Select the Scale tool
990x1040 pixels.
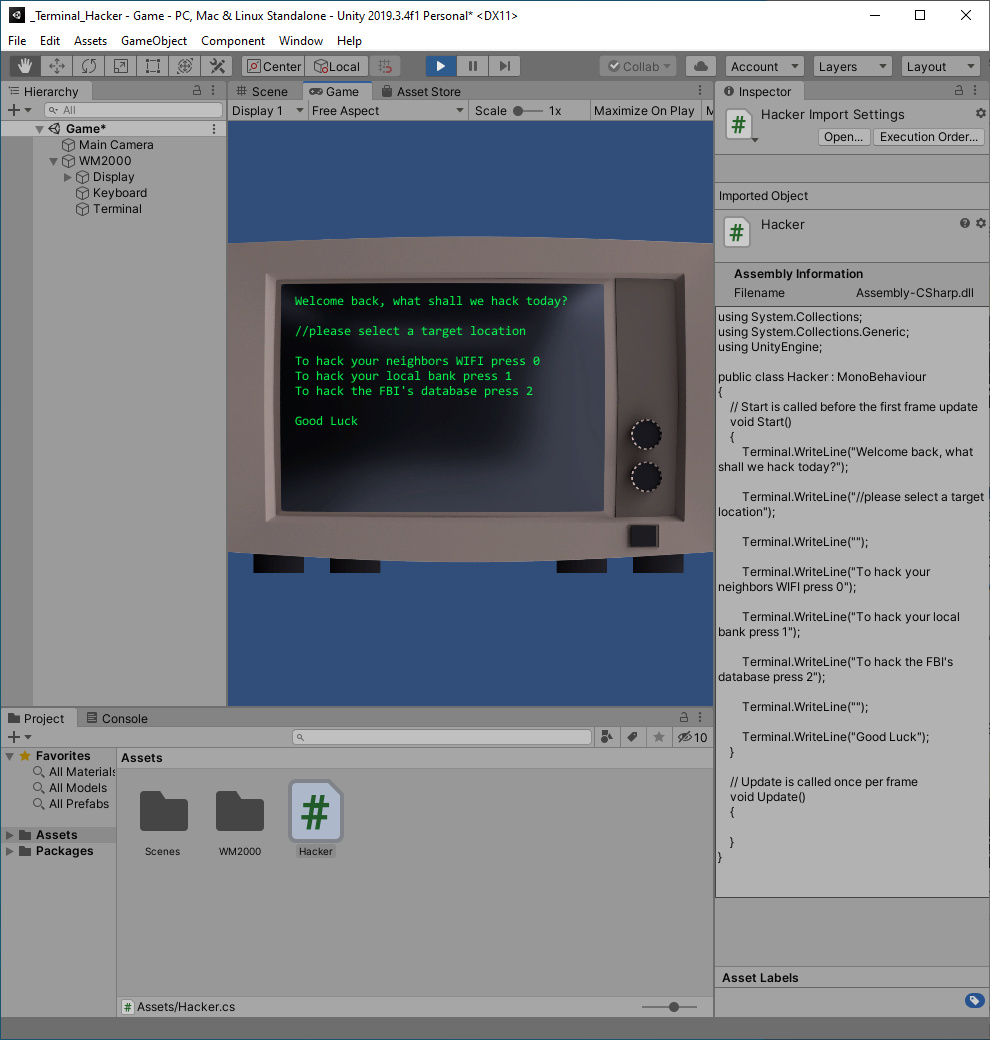121,66
